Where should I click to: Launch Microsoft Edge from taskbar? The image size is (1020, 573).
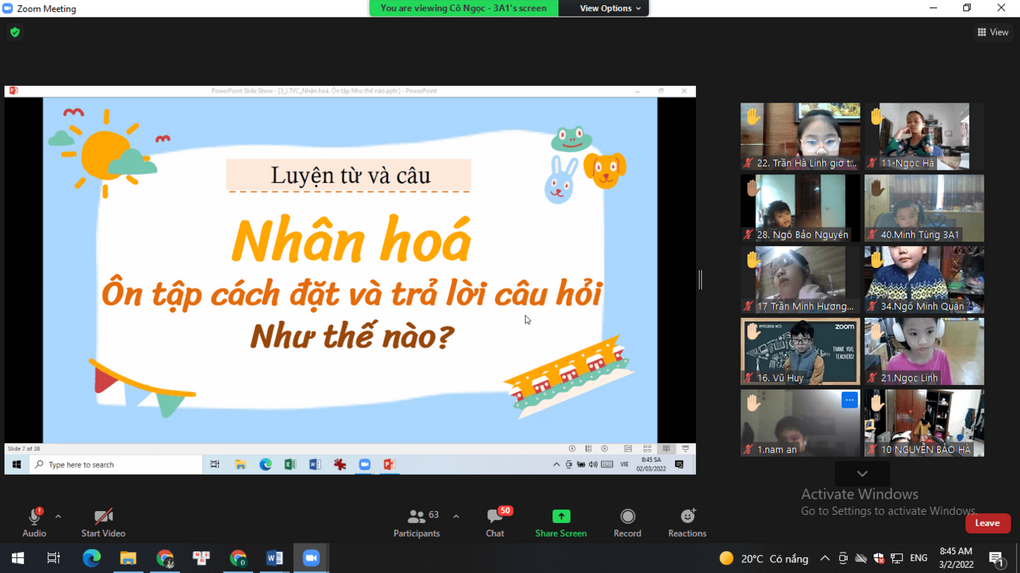92,558
